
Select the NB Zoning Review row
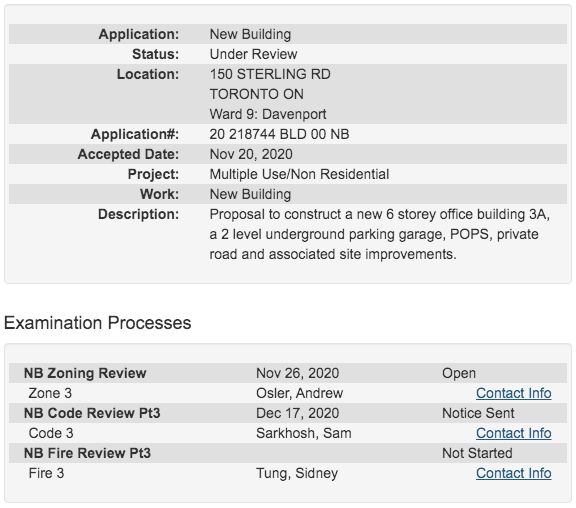(288, 373)
